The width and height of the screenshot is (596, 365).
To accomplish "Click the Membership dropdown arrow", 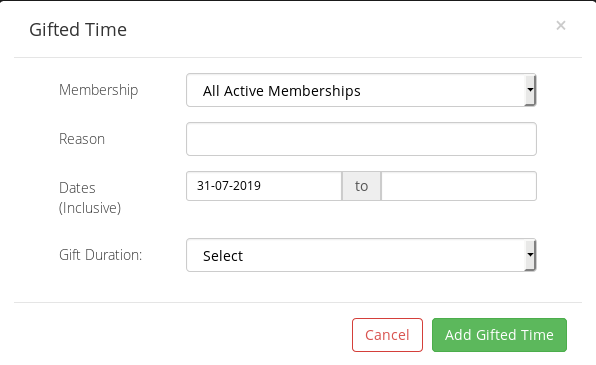I will point(530,90).
